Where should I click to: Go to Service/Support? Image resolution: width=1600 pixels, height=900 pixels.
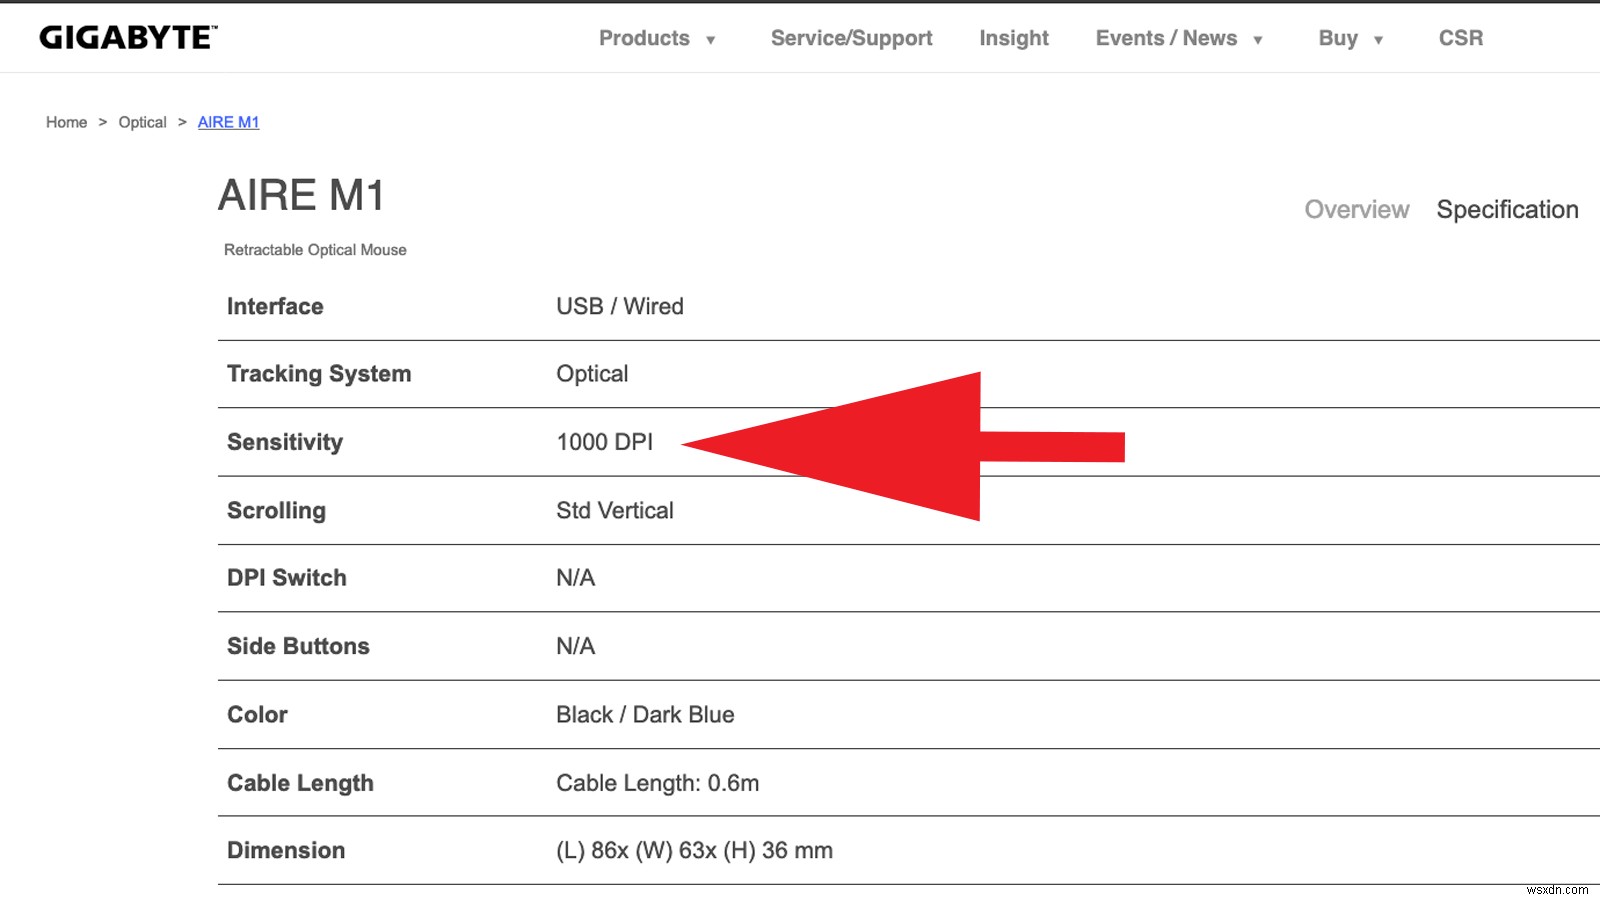[x=851, y=38]
